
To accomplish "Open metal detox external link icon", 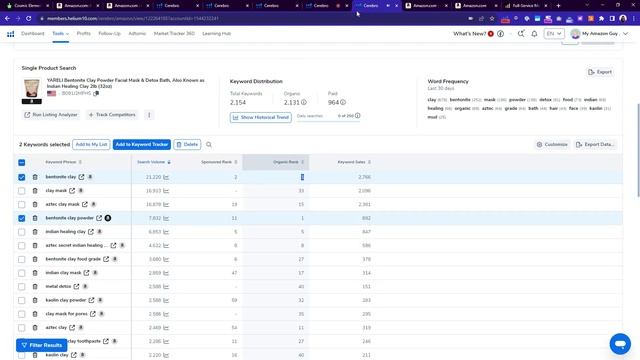I will (x=76, y=287).
